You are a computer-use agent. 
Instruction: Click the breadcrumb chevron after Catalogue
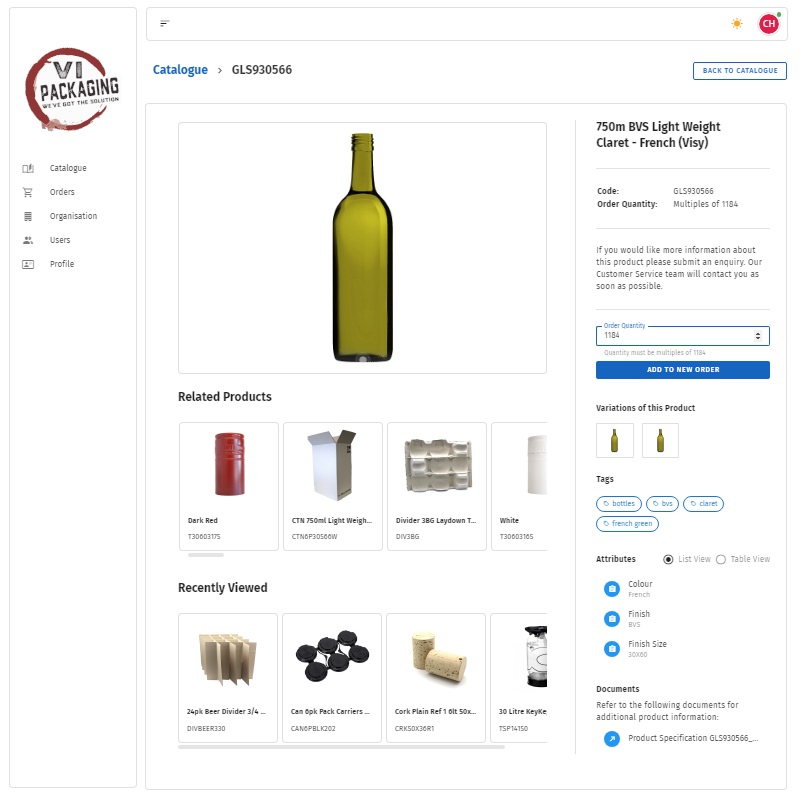point(220,70)
